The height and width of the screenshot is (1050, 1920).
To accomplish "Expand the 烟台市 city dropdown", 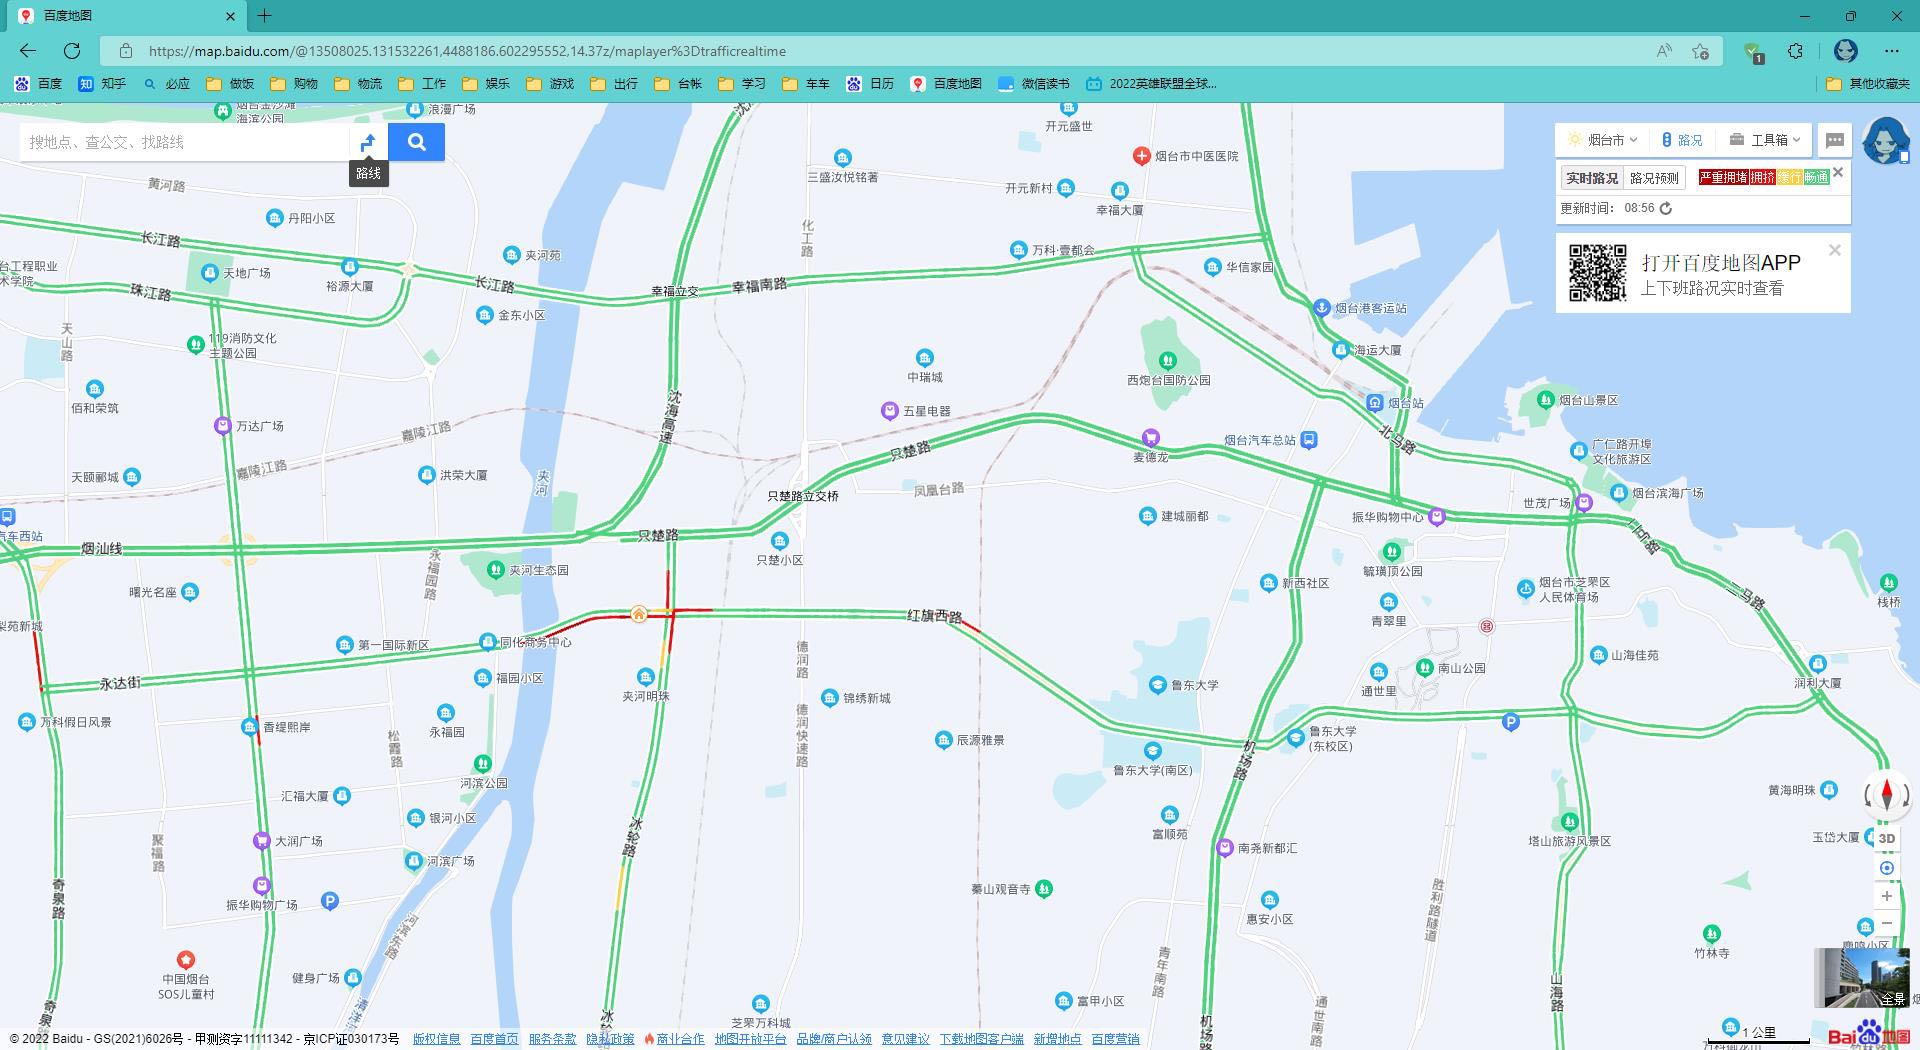I will [1603, 140].
